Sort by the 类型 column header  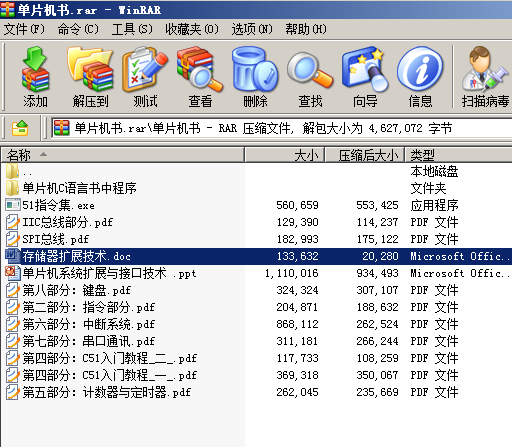coord(458,155)
